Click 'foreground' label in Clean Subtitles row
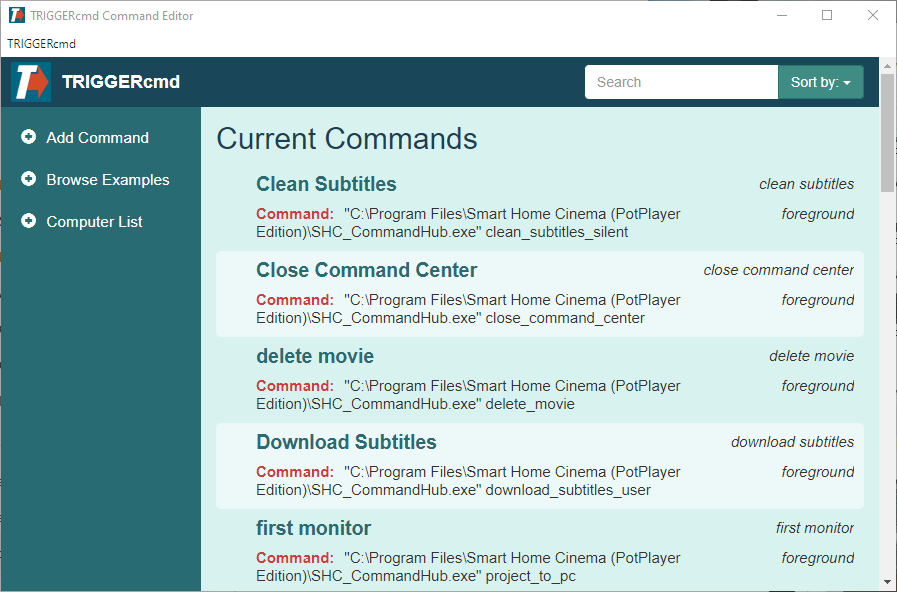Viewport: 897px width, 592px height. pos(817,214)
